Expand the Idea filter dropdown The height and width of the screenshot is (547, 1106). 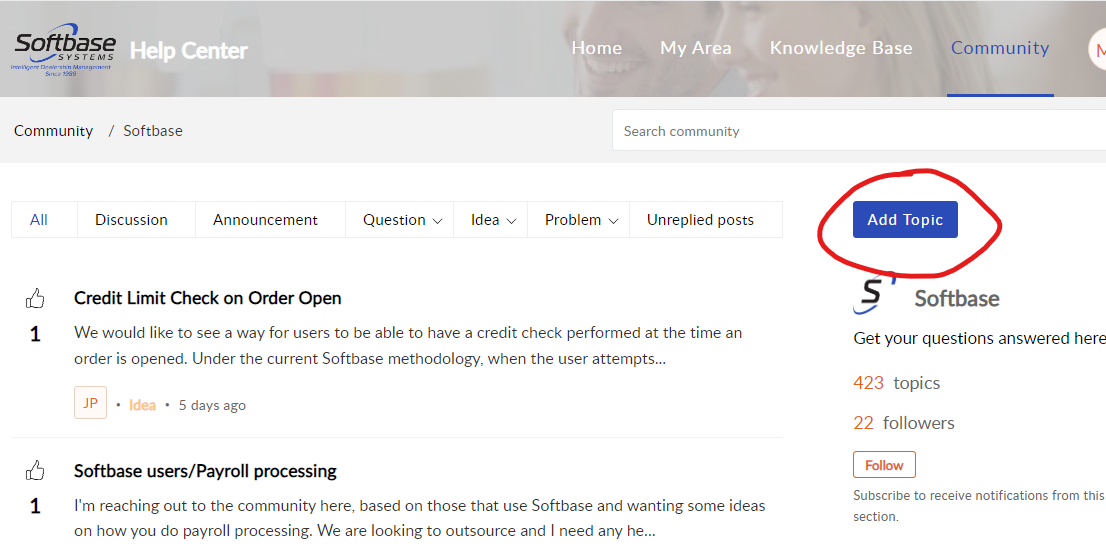(493, 220)
